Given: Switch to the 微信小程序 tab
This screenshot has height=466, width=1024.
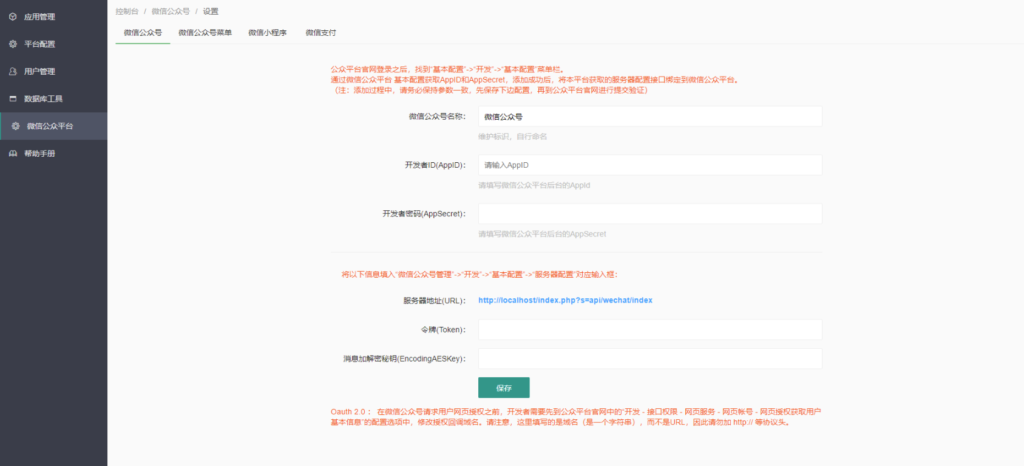Looking at the screenshot, I should click(267, 32).
